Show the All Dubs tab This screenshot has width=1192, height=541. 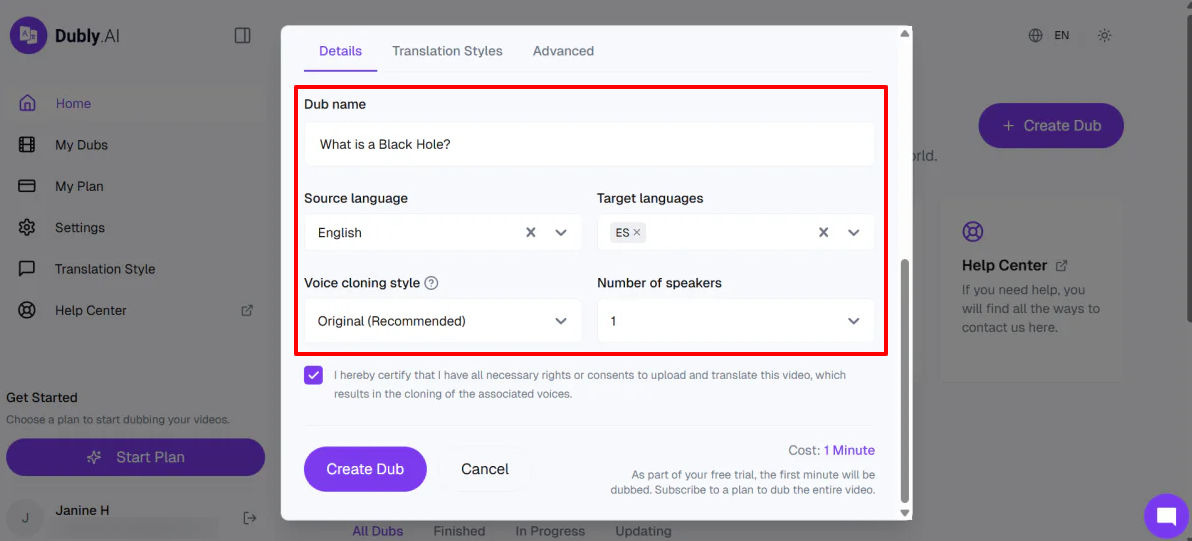[x=378, y=531]
